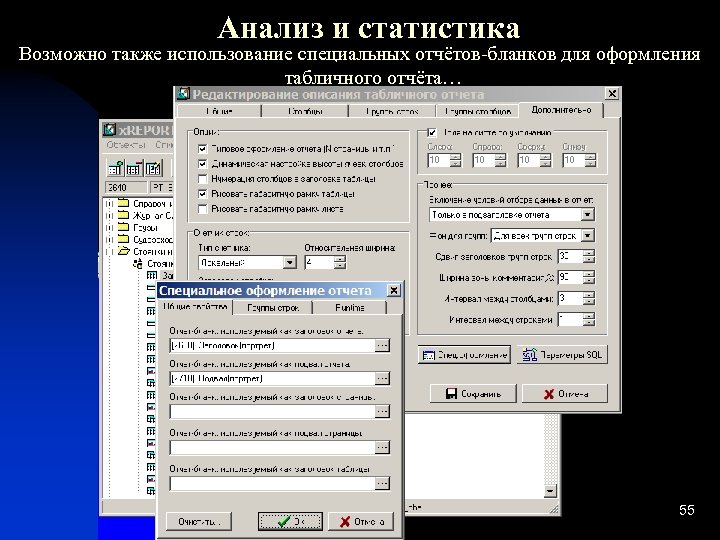Image resolution: width=720 pixels, height=540 pixels.
Task: Select the Судозаход tree item
Action: click(152, 239)
